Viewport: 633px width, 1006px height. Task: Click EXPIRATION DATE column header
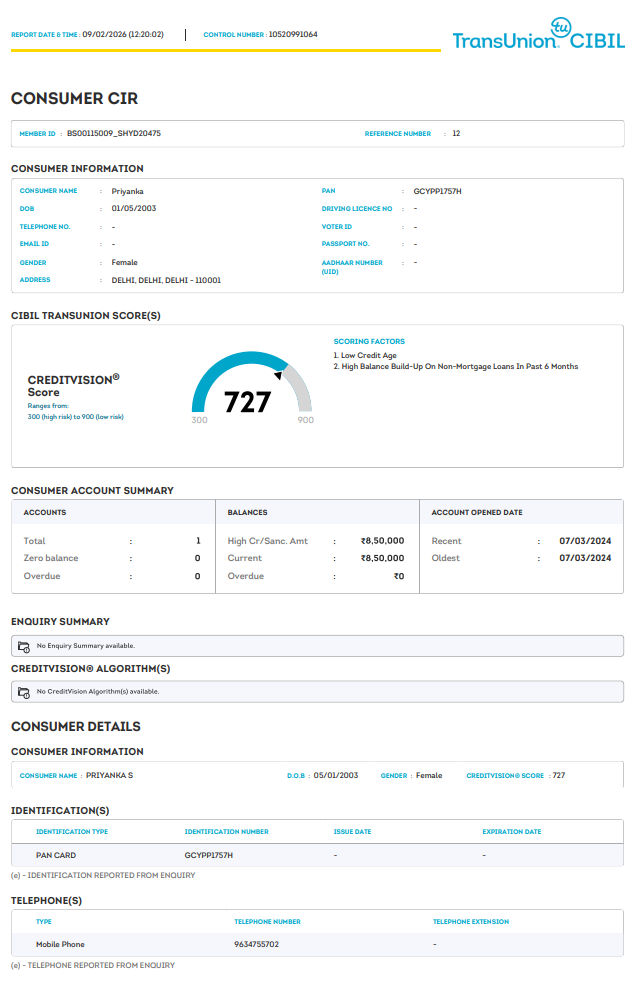point(512,831)
